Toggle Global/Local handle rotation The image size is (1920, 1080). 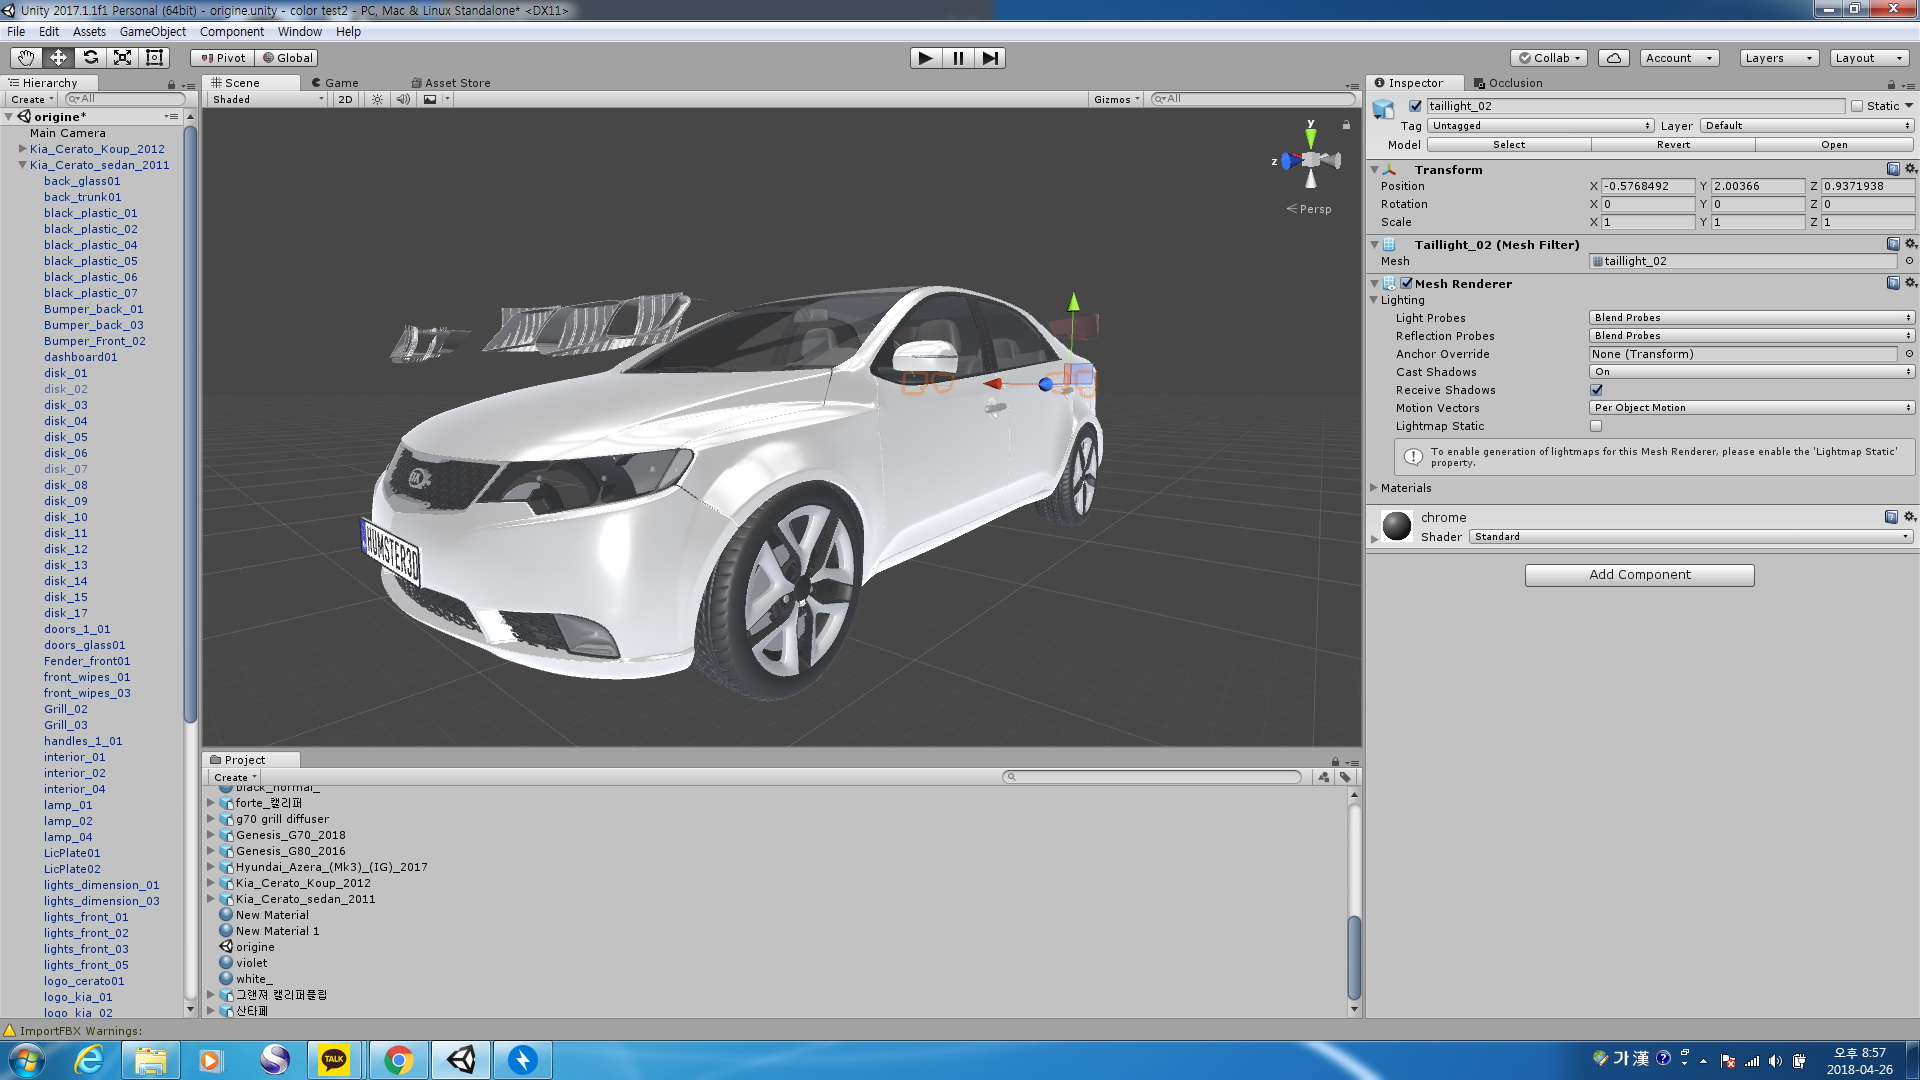point(288,58)
